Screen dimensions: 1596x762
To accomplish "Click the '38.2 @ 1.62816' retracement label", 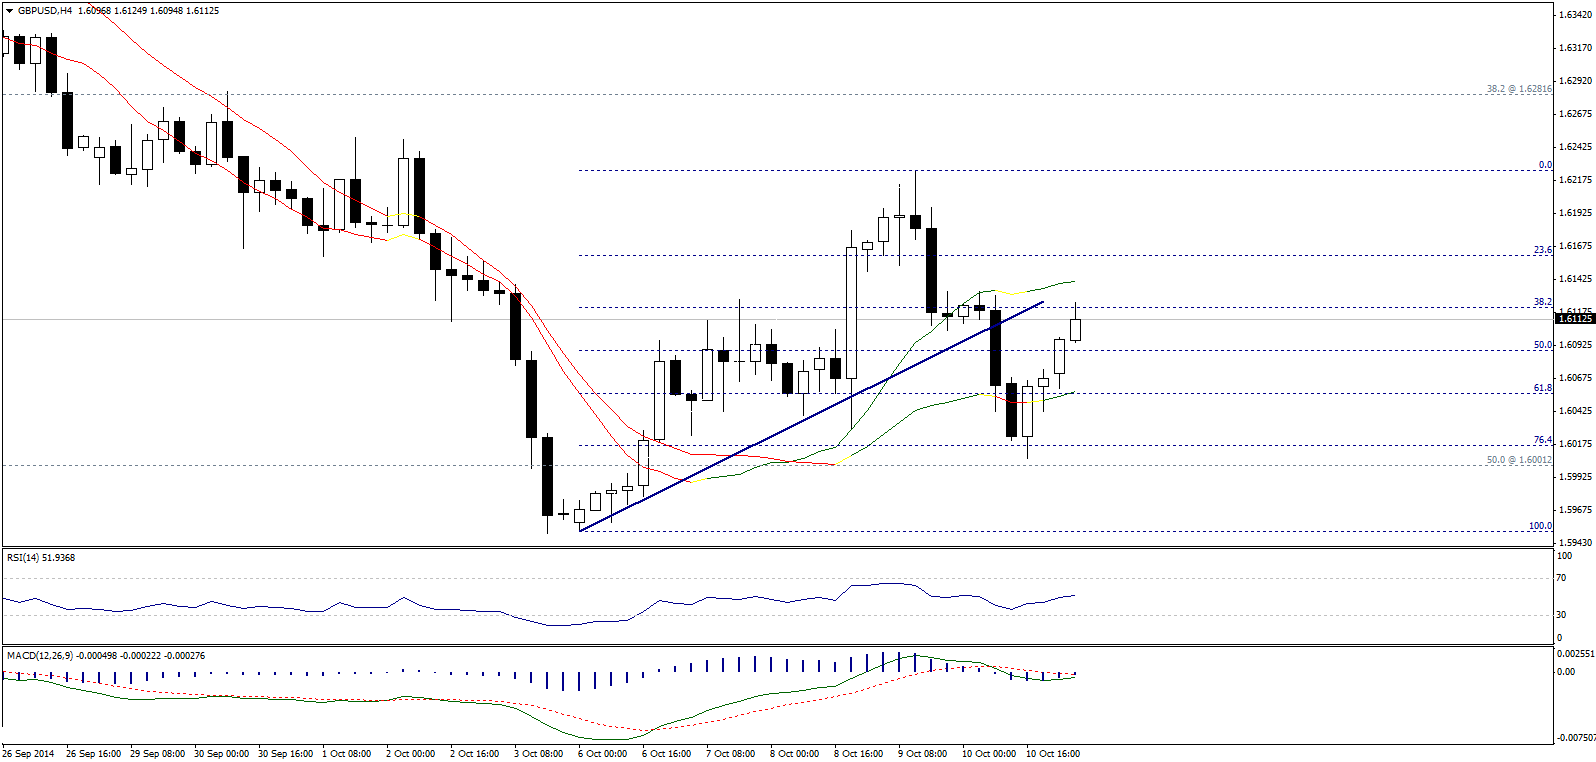I will [1519, 89].
